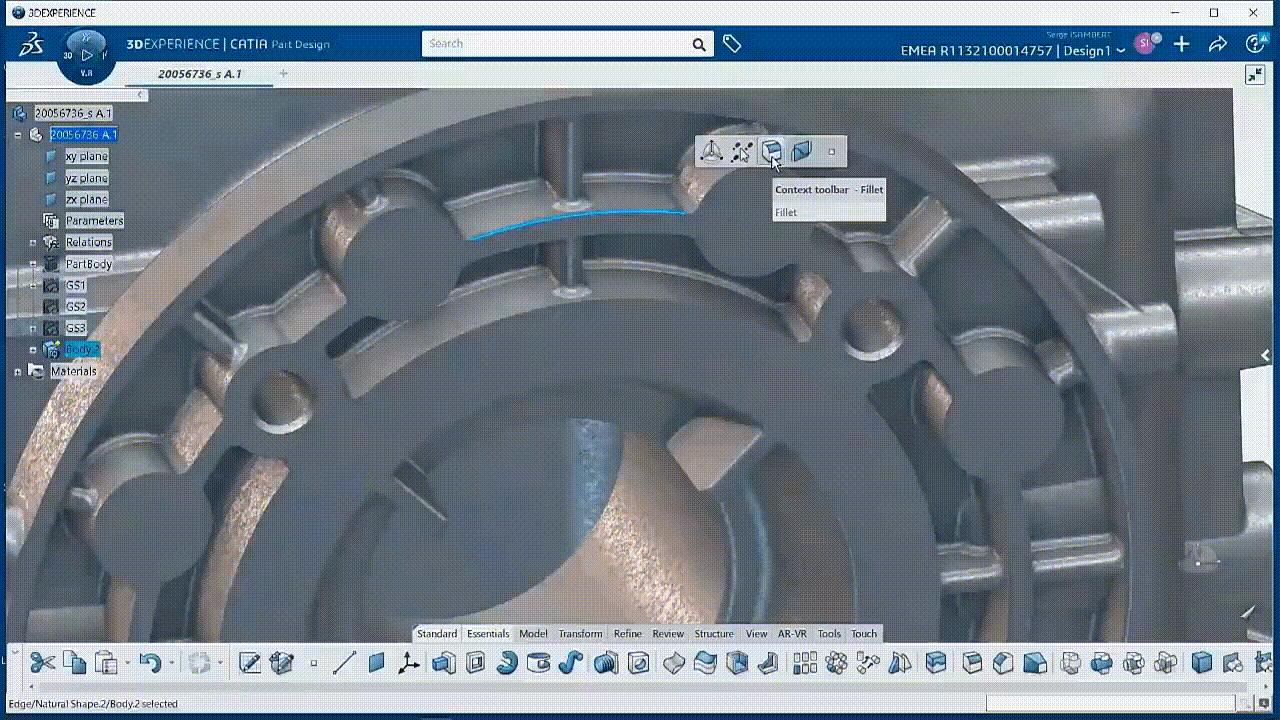Open the Undo history dropdown arrow
This screenshot has height=720, width=1280.
[x=171, y=663]
